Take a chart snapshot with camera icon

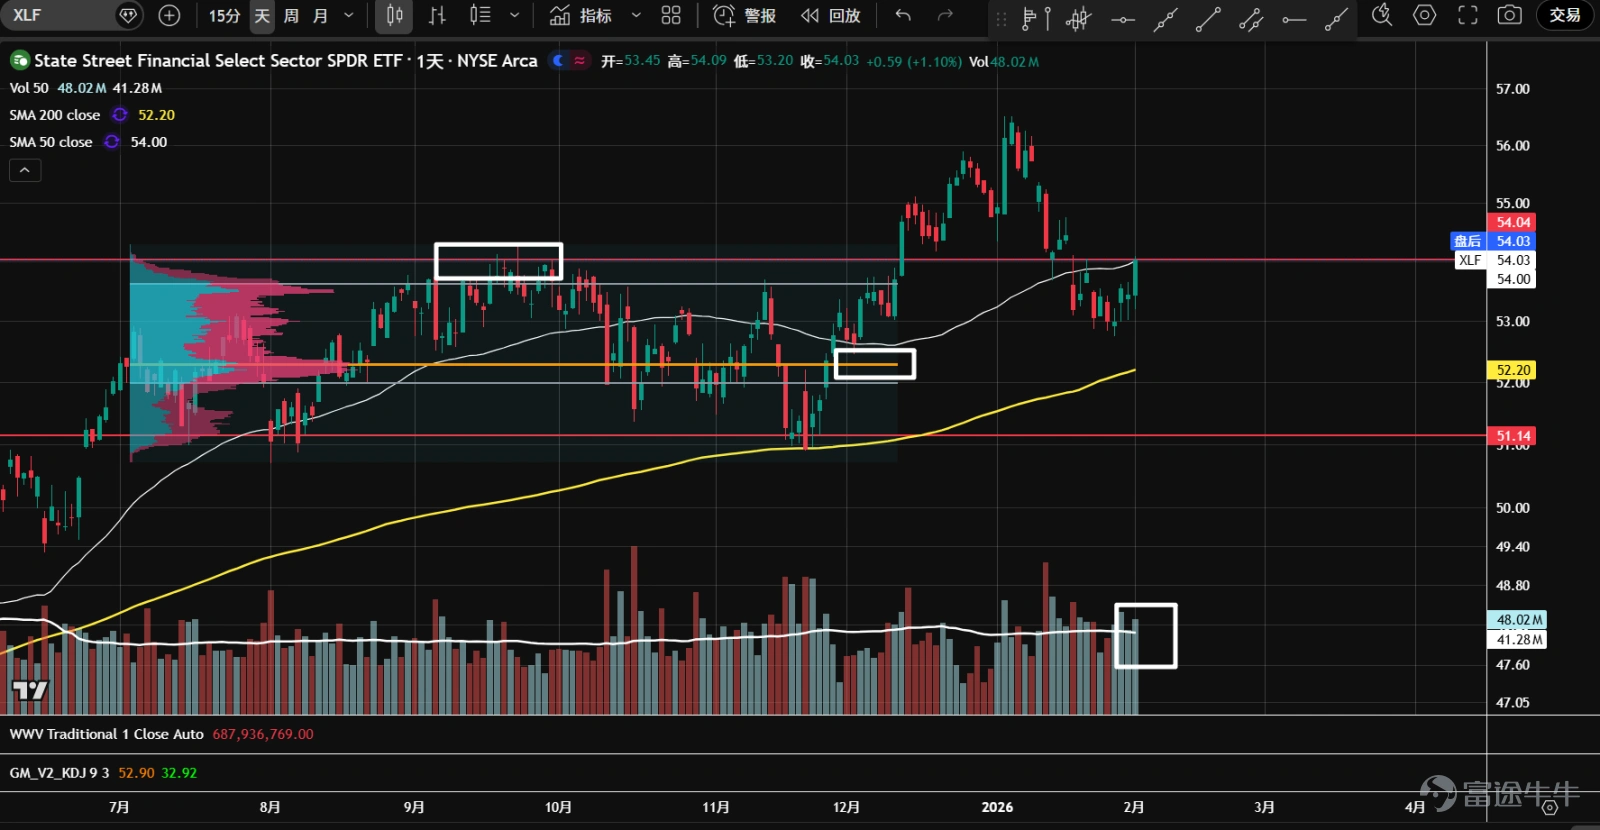(x=1510, y=15)
